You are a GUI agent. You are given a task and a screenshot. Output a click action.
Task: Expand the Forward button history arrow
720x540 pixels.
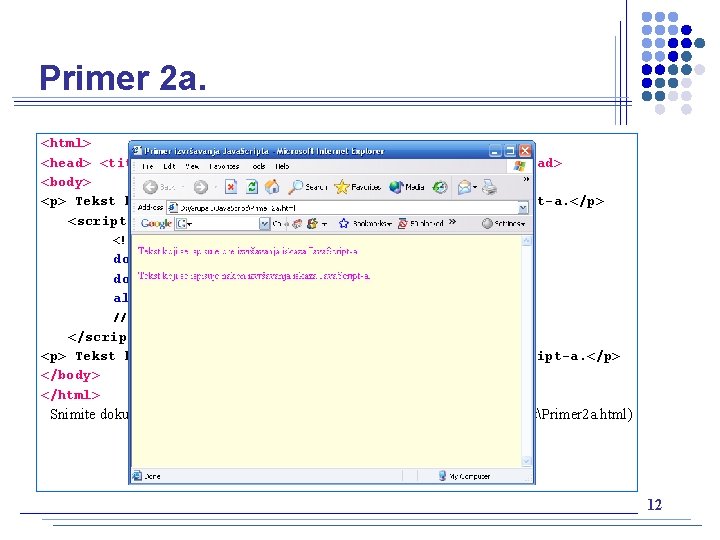[215, 187]
